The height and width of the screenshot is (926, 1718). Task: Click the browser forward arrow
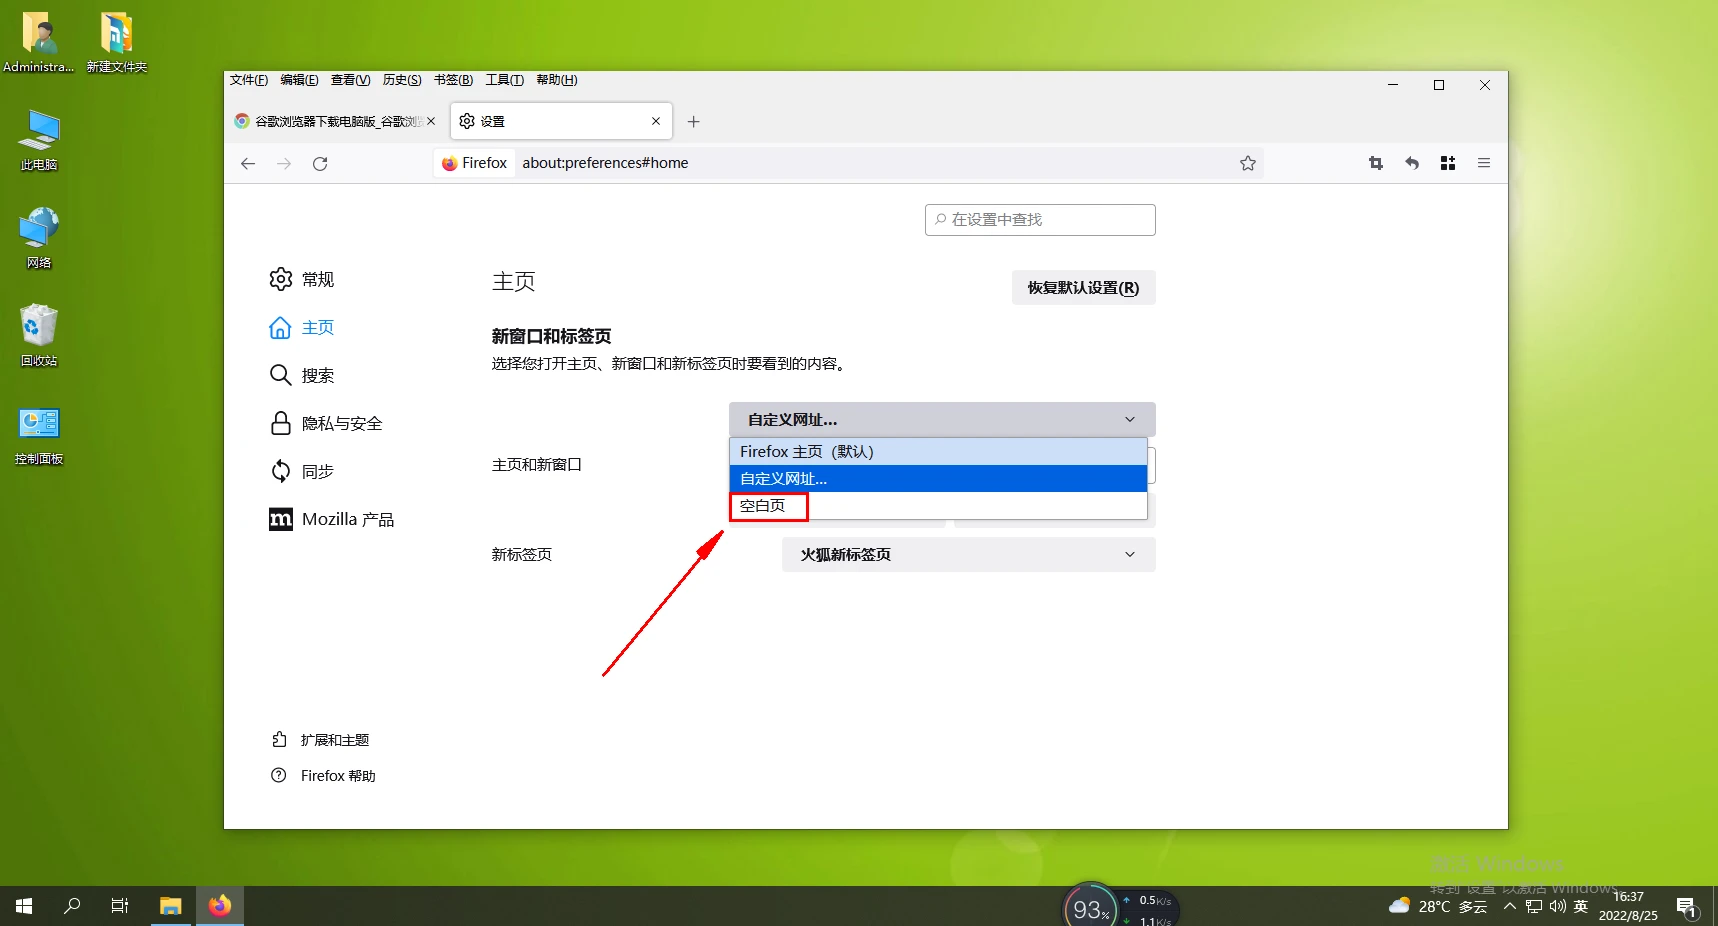coord(284,163)
